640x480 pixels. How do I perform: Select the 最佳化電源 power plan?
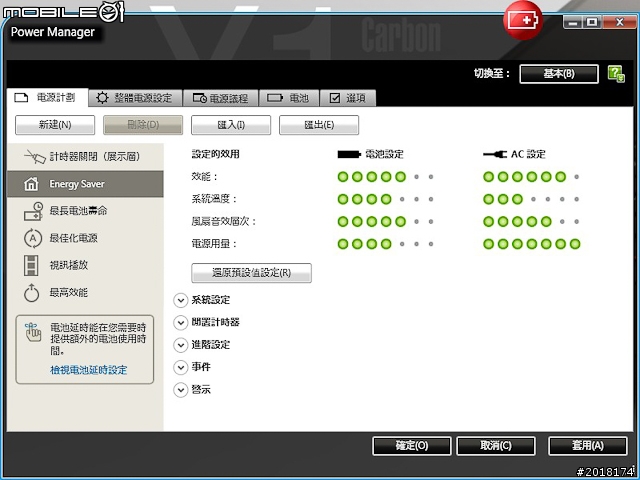click(x=85, y=238)
